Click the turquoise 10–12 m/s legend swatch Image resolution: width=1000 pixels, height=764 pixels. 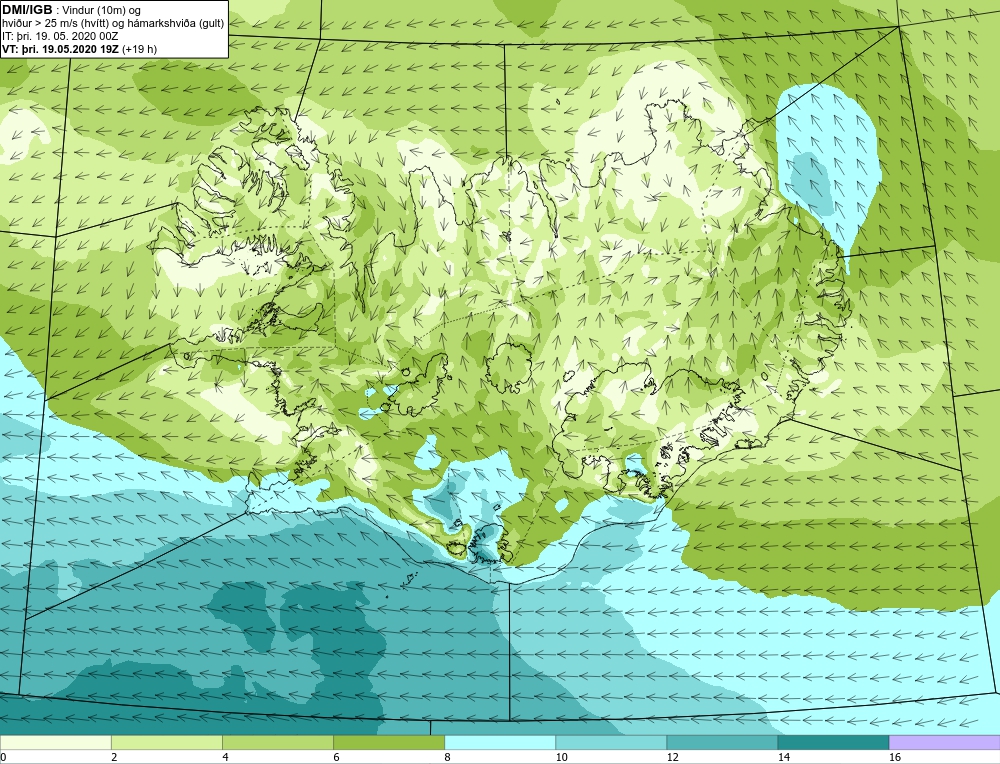(x=610, y=742)
